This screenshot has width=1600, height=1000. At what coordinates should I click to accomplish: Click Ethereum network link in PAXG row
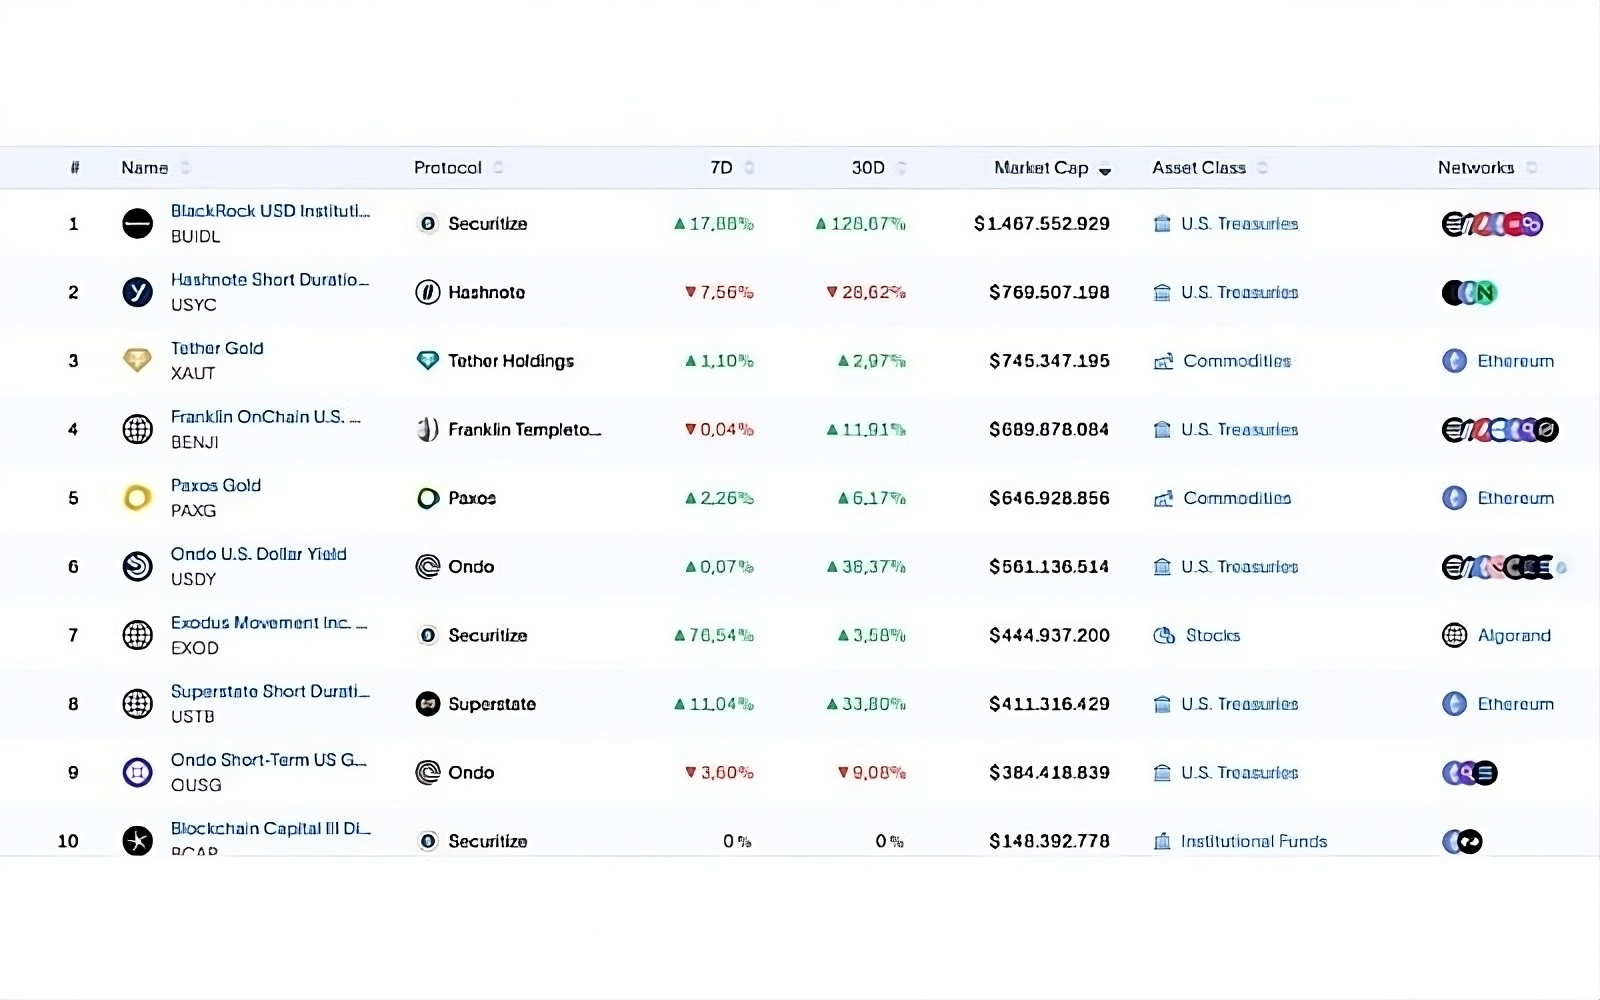click(1516, 498)
